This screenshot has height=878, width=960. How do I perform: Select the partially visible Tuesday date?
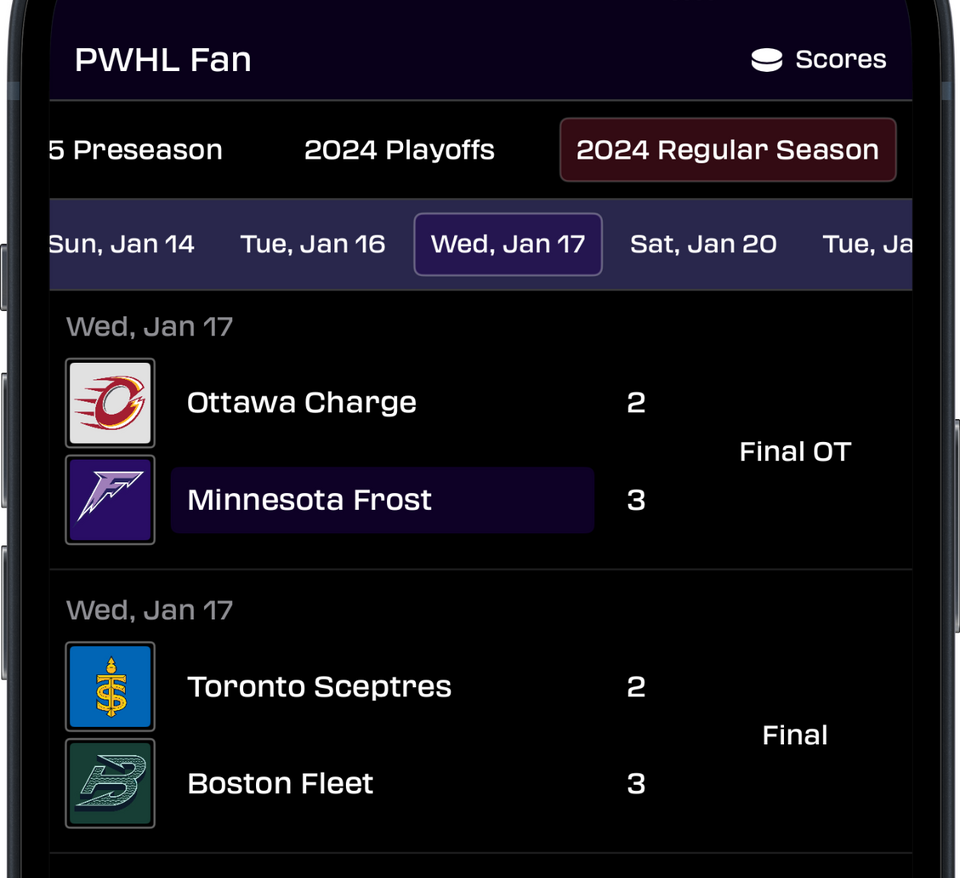(866, 244)
